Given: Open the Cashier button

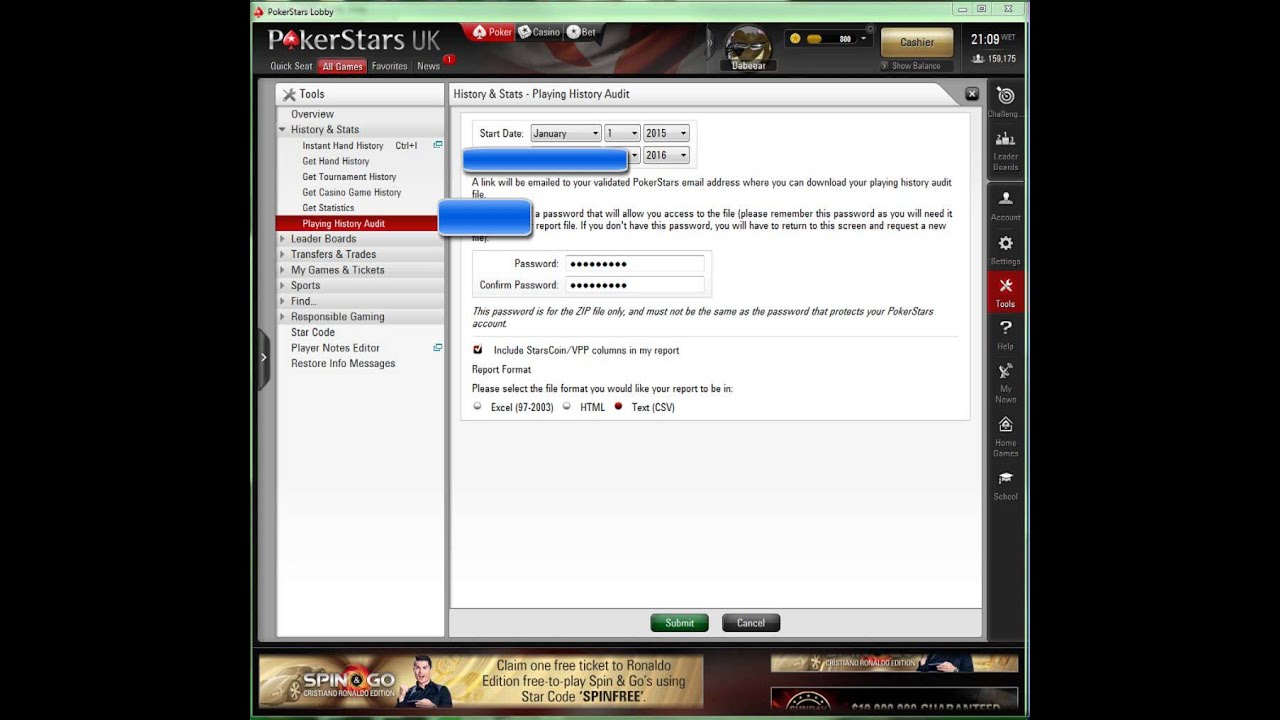Looking at the screenshot, I should click(917, 42).
